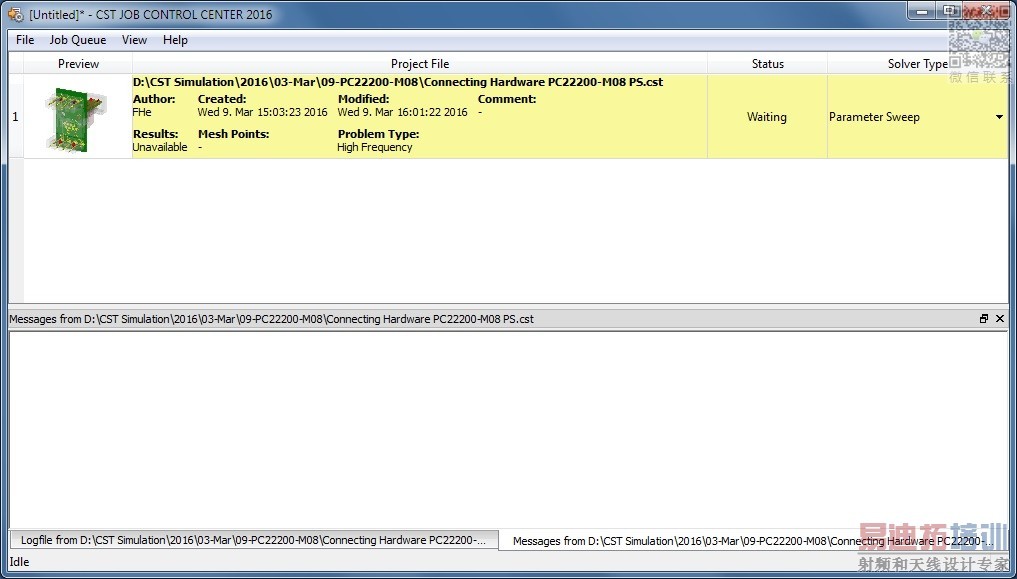Click the Solver Type column header

click(917, 64)
